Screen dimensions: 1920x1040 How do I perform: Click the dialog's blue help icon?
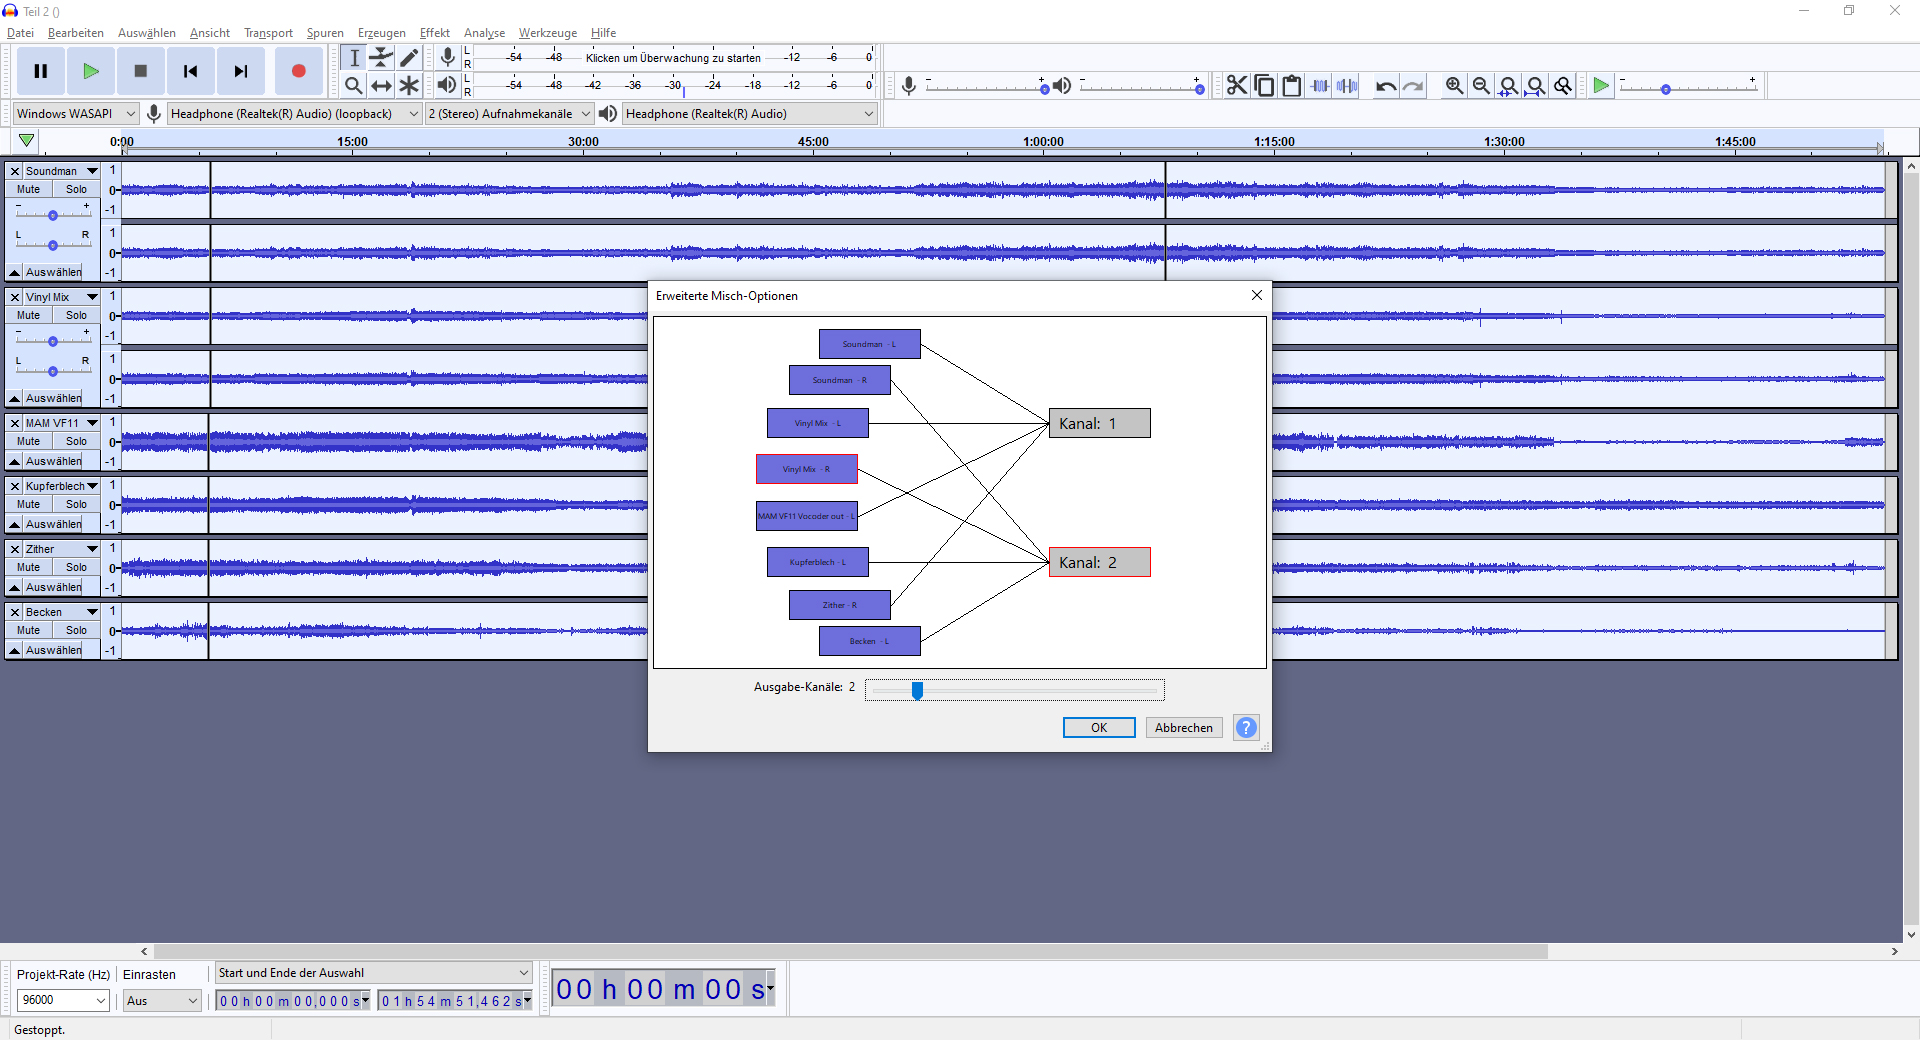point(1246,728)
